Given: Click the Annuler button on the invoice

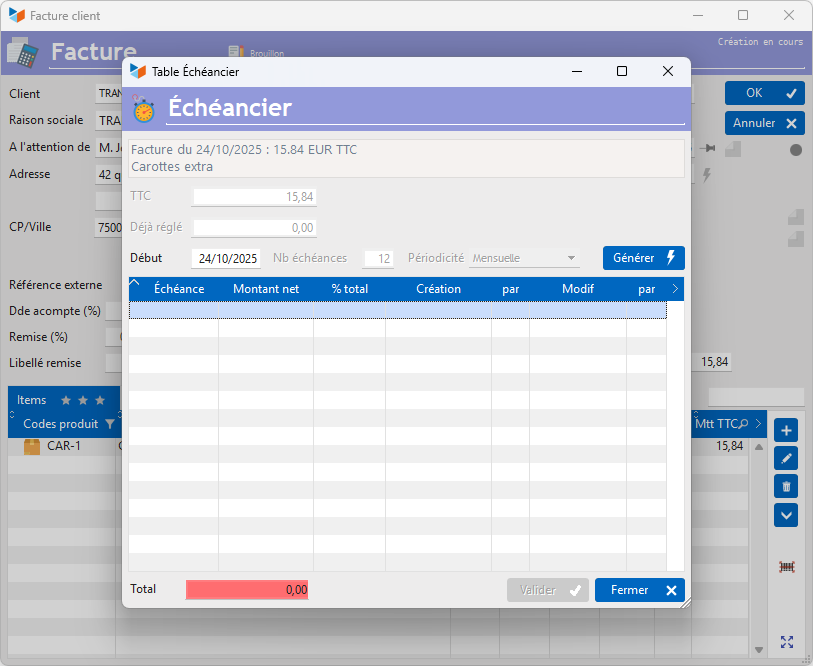Looking at the screenshot, I should pos(765,123).
